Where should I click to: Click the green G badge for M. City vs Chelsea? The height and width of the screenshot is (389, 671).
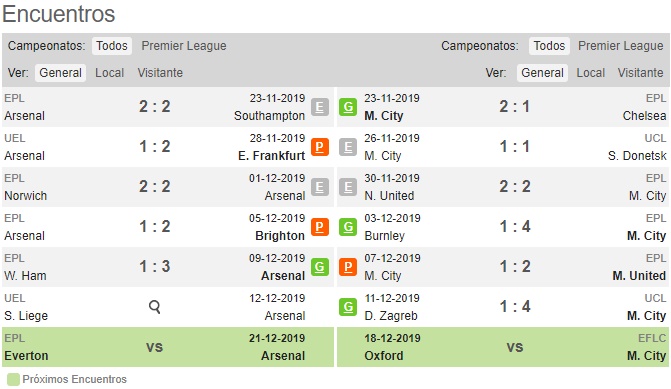(348, 107)
